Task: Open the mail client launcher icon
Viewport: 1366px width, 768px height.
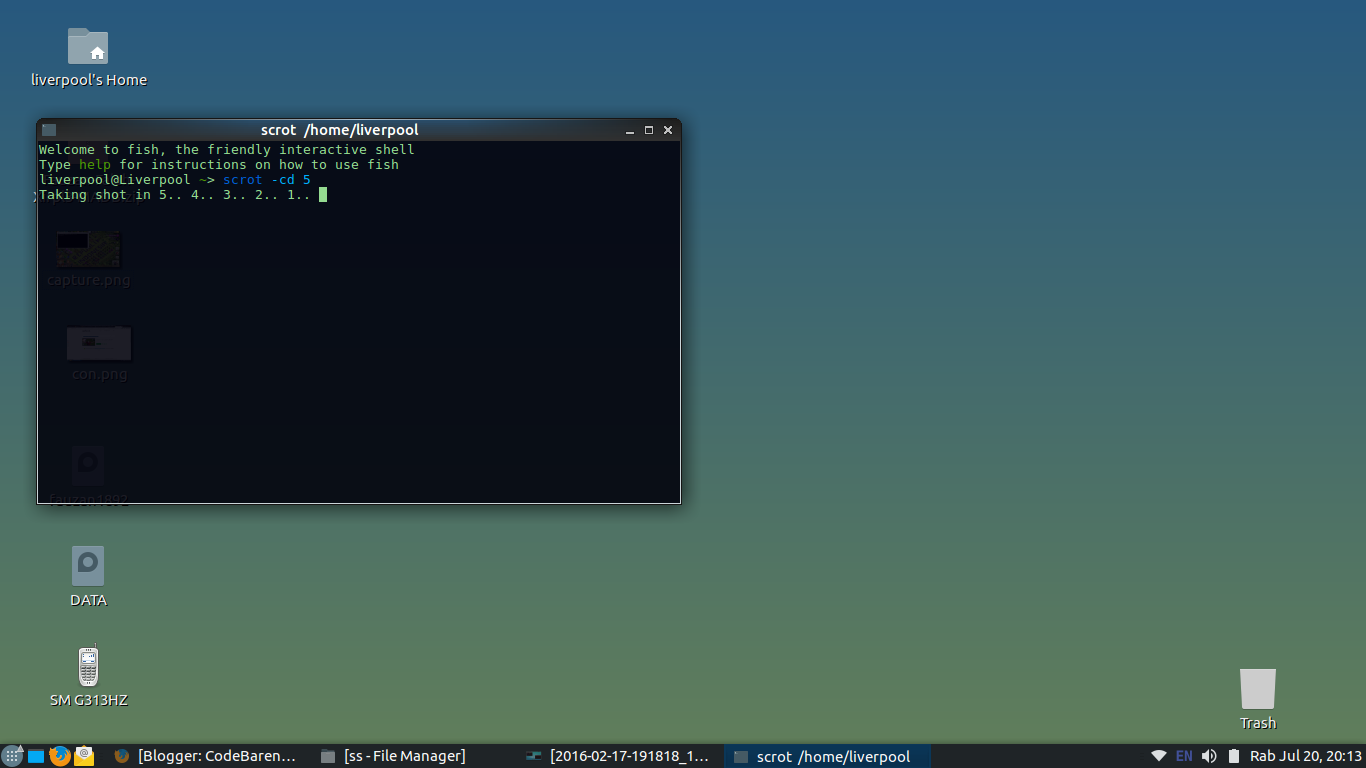Action: [84, 756]
